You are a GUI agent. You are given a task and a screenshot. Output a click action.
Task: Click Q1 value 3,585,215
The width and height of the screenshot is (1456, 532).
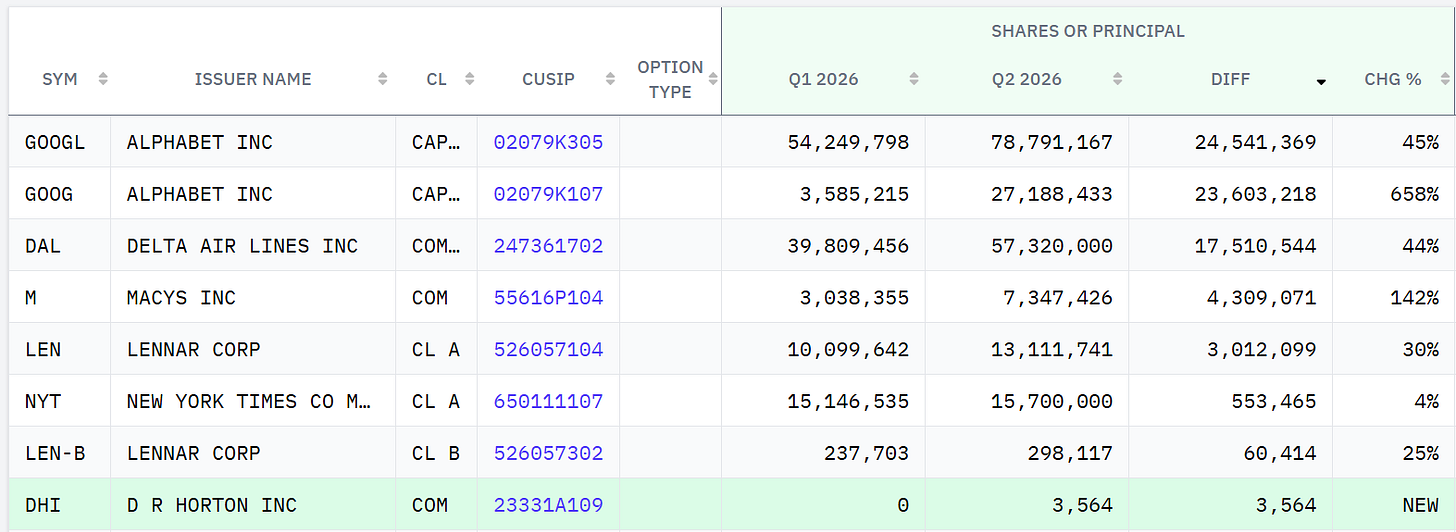pyautogui.click(x=854, y=194)
